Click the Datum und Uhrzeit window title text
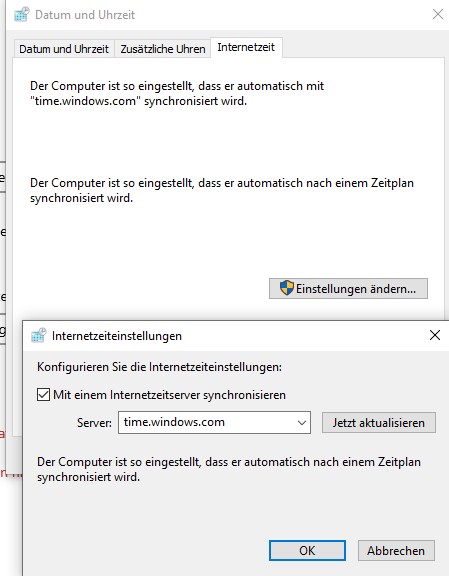 click(85, 15)
